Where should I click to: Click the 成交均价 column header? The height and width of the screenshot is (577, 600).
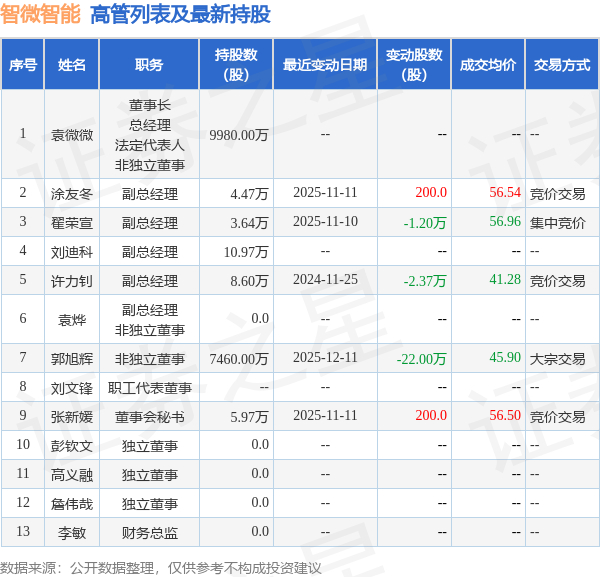tap(488, 64)
